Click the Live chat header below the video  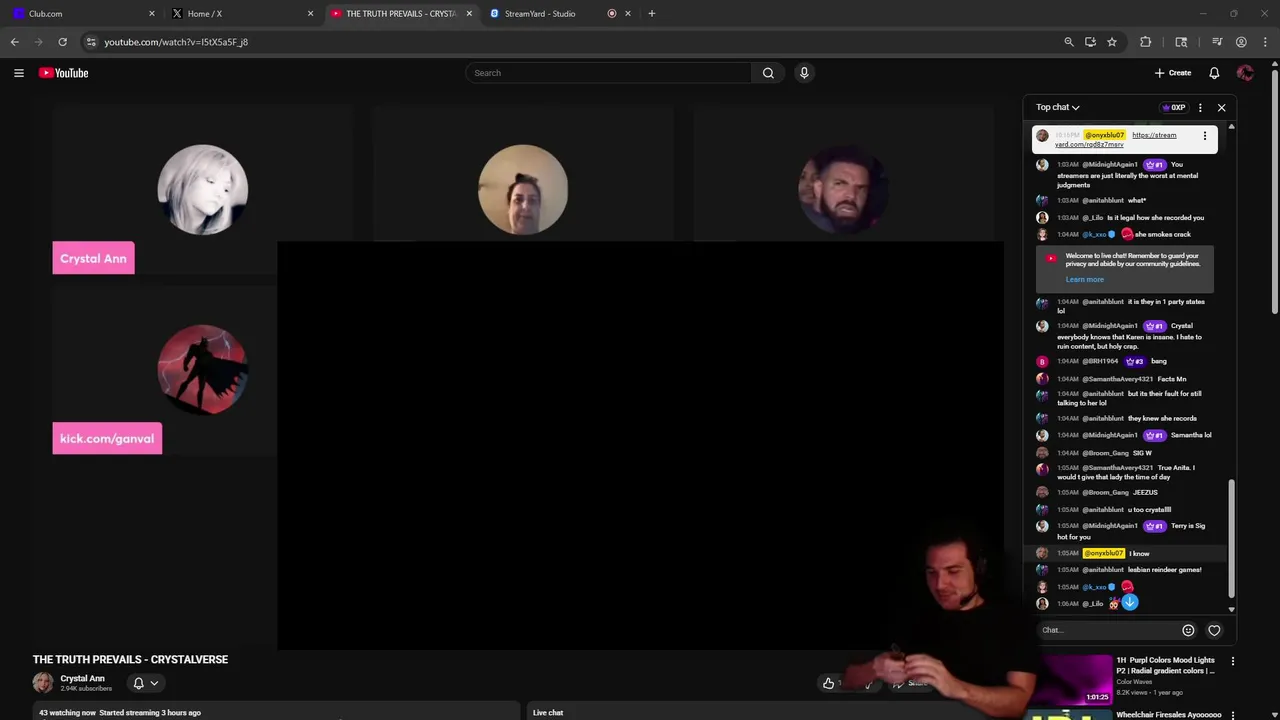(548, 713)
